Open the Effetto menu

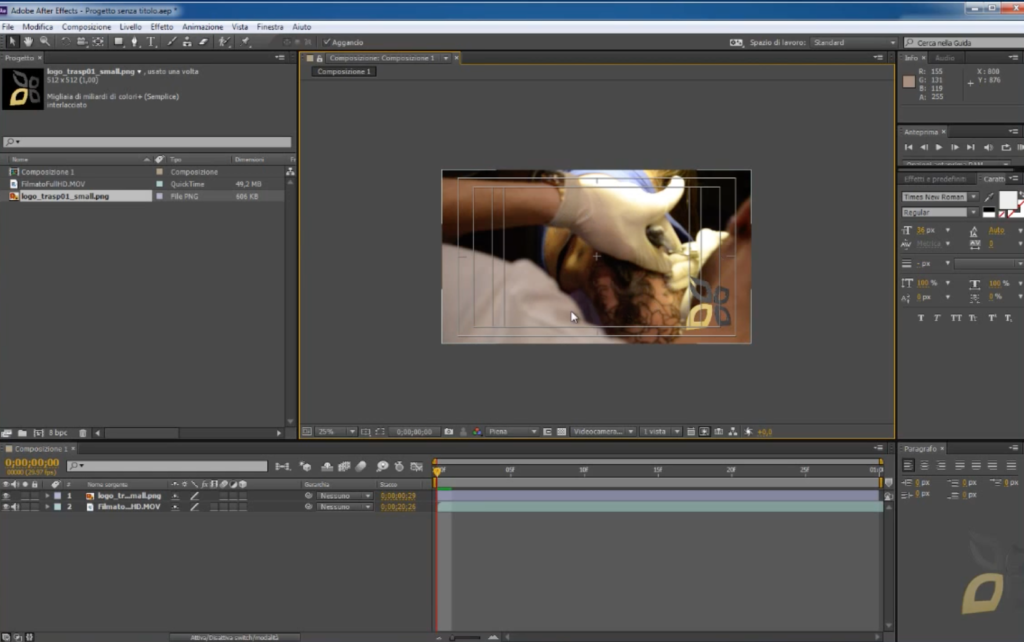161,27
